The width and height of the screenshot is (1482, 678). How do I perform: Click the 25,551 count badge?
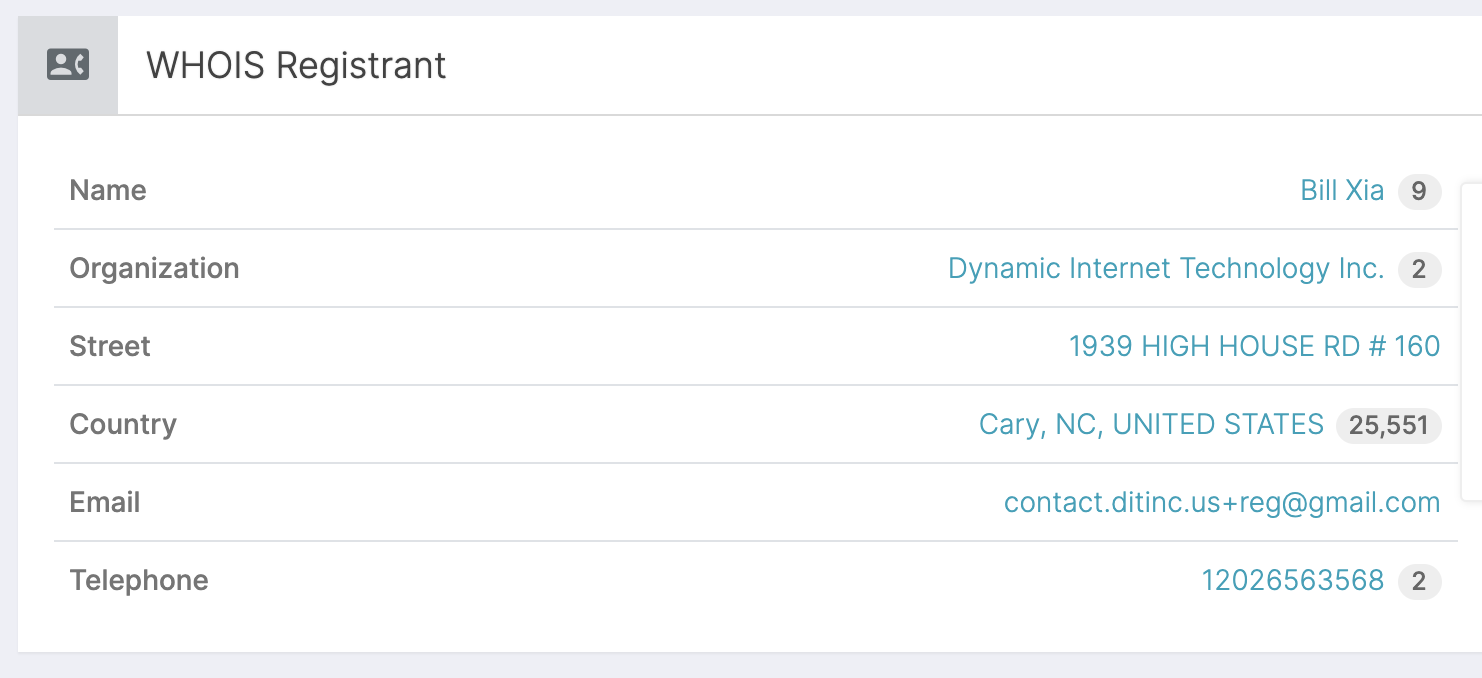tap(1388, 425)
